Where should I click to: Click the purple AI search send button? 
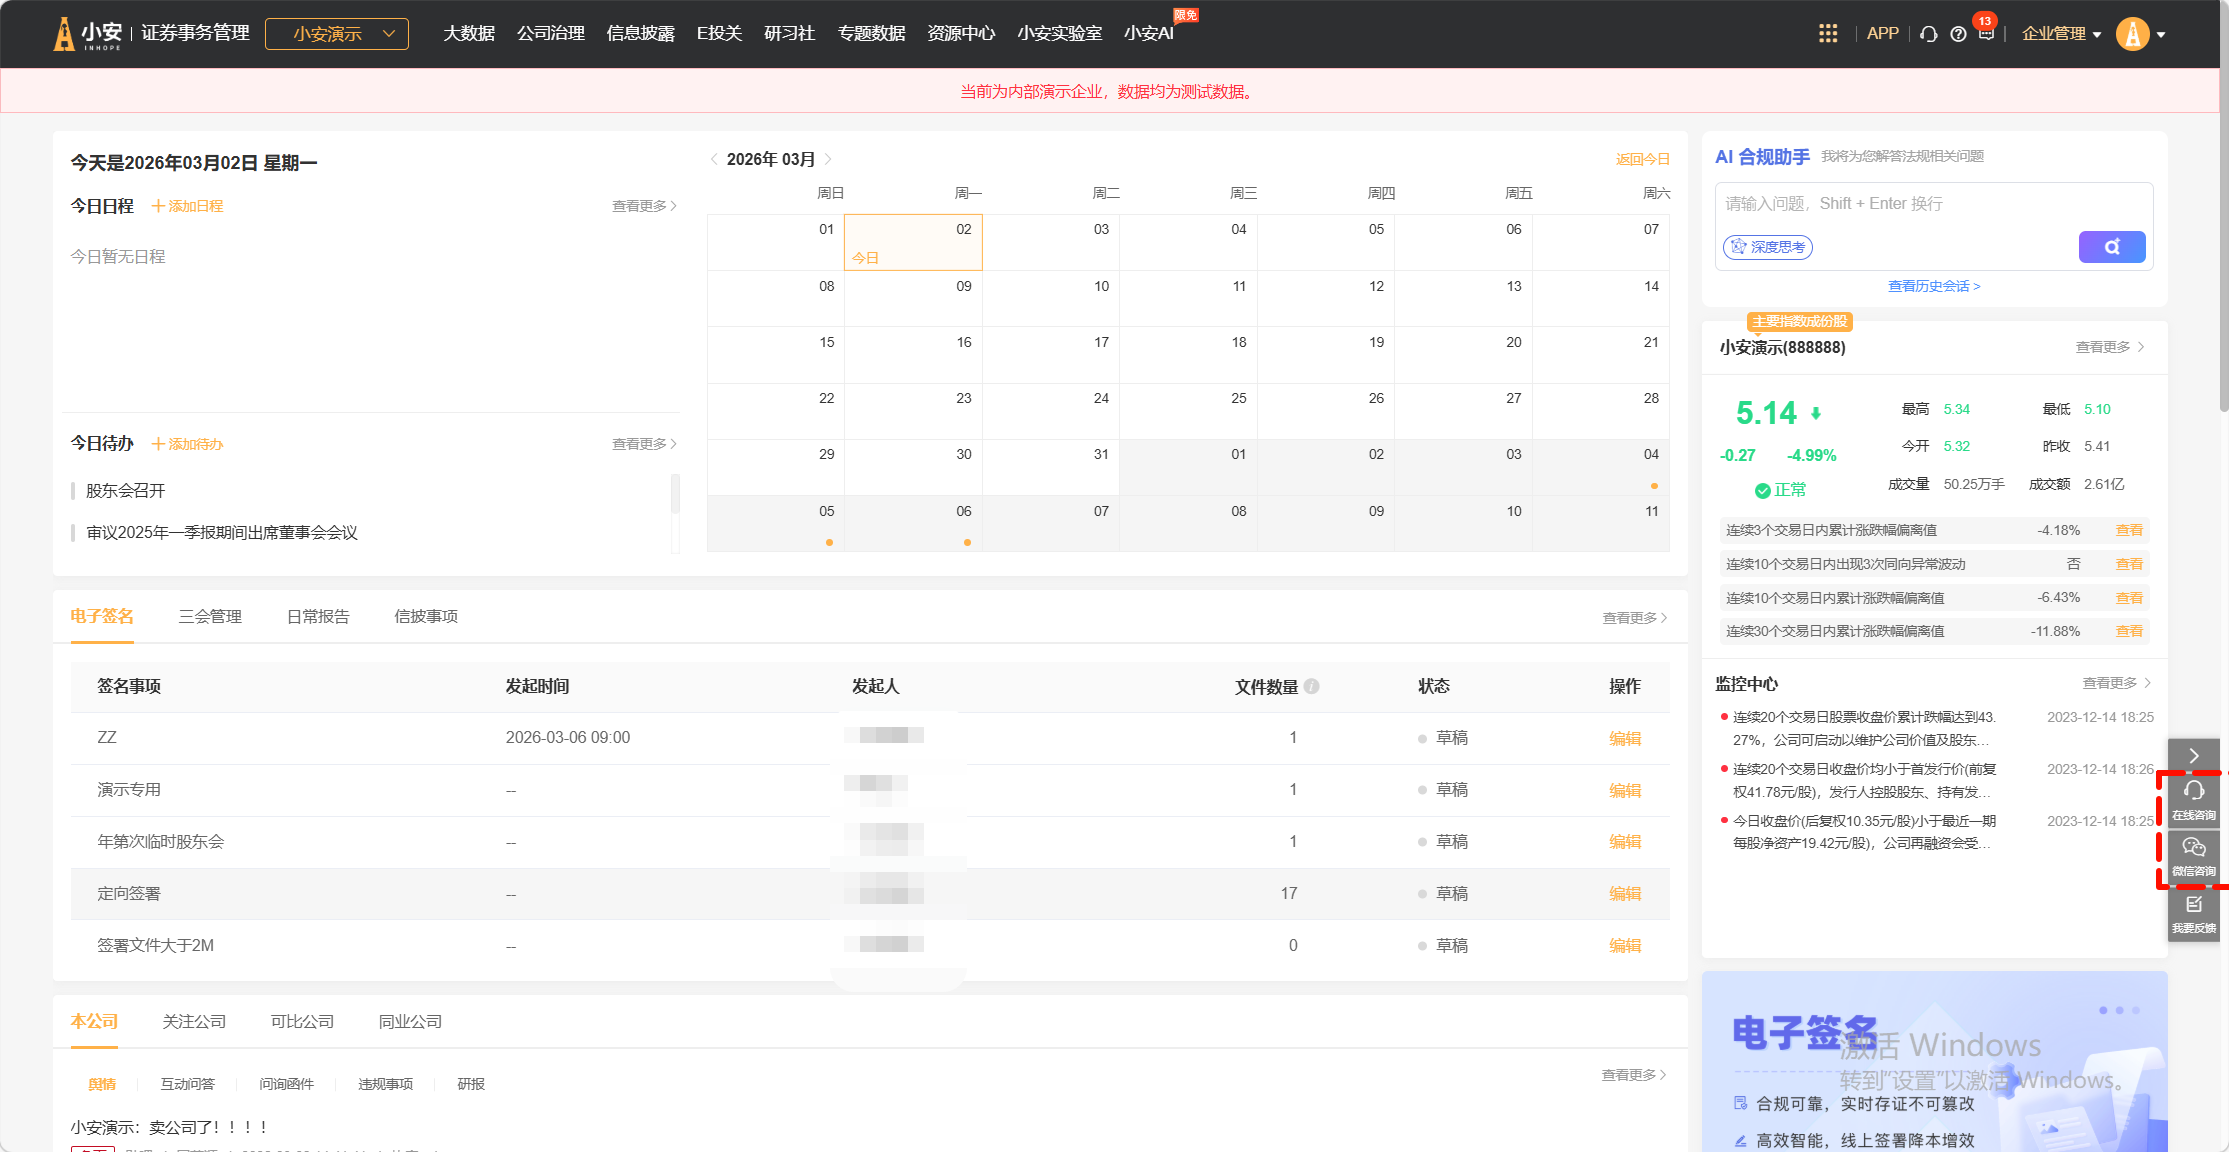coord(2111,247)
